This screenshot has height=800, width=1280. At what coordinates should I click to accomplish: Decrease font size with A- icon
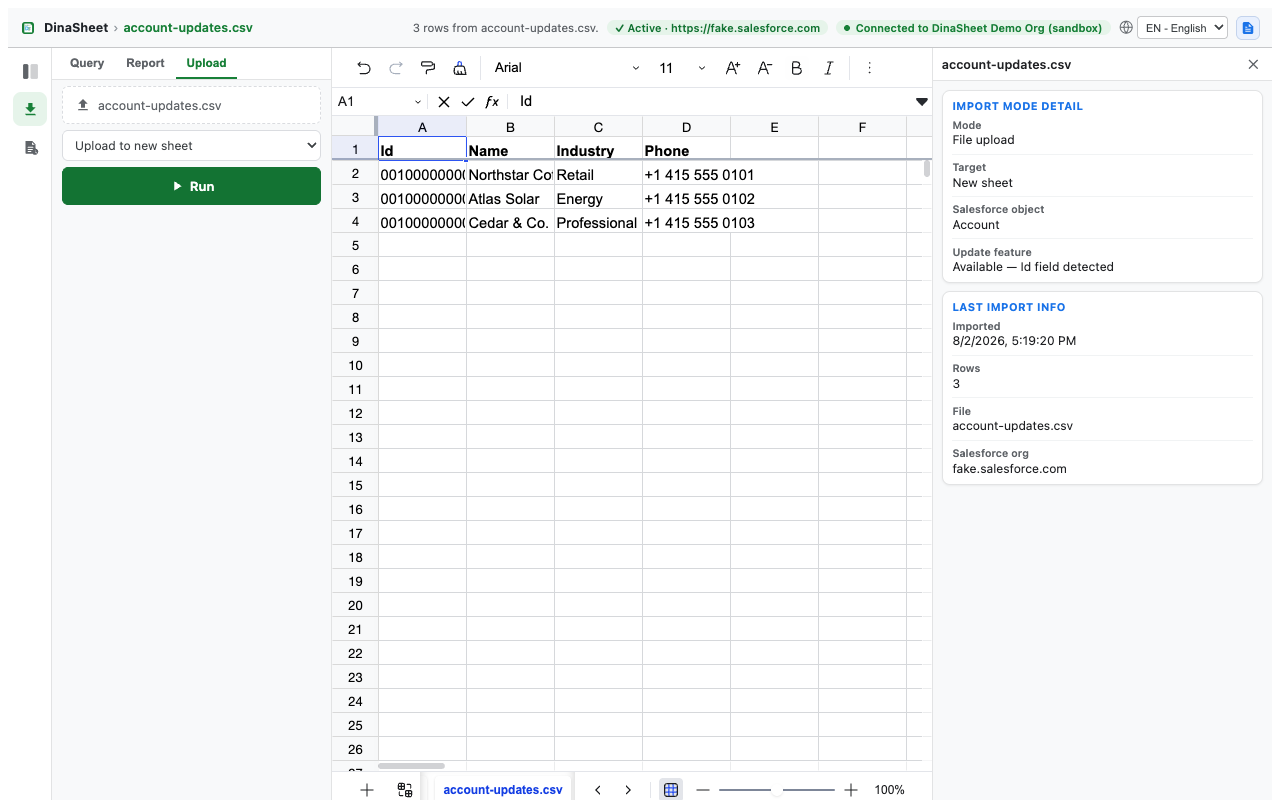tap(765, 68)
